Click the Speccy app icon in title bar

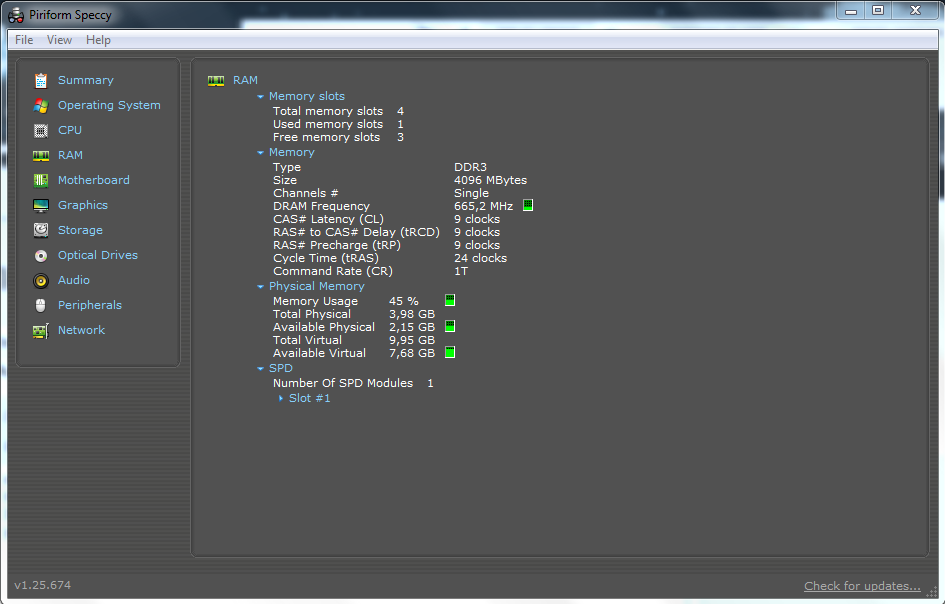coord(16,15)
